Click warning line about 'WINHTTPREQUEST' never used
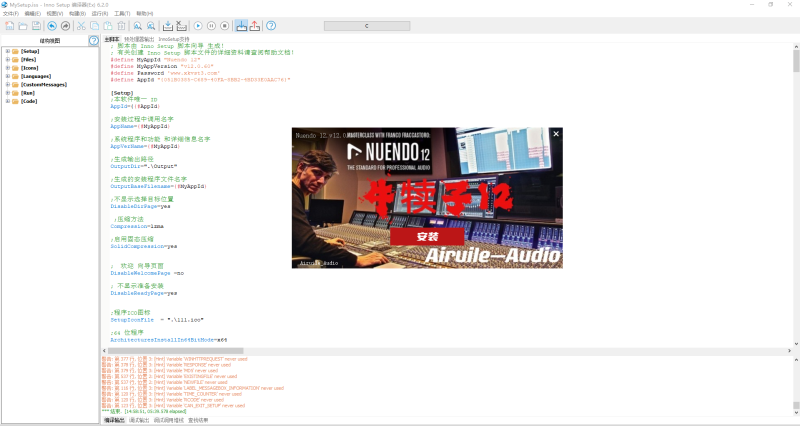The height and width of the screenshot is (426, 800). pos(174,359)
